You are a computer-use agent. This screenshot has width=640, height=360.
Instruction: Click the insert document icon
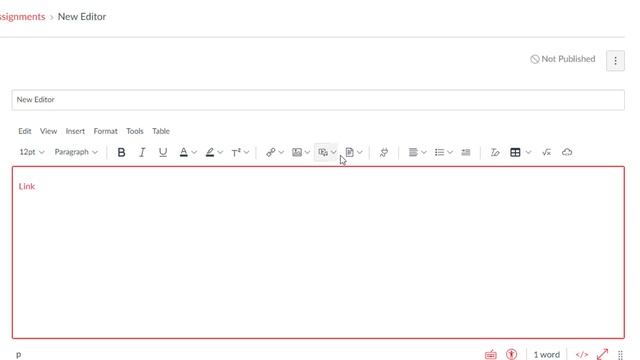click(x=349, y=152)
